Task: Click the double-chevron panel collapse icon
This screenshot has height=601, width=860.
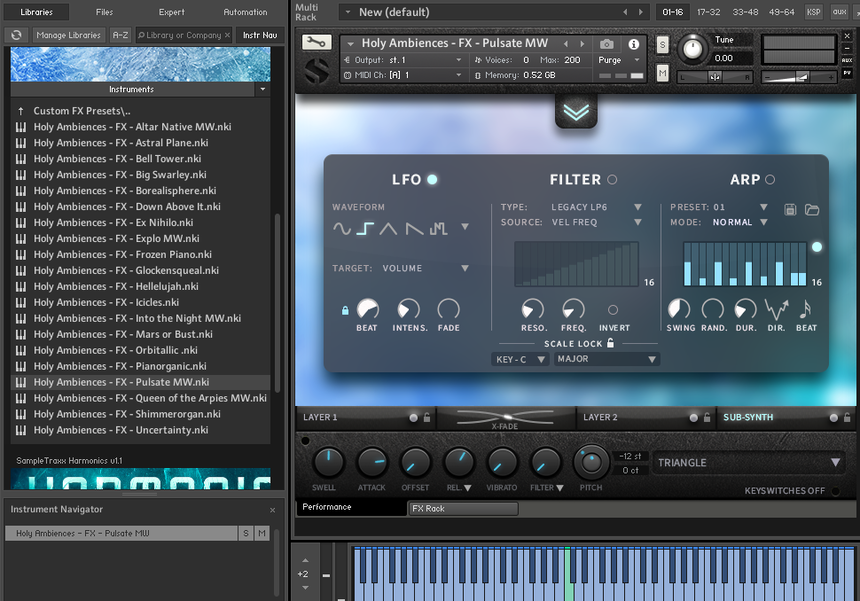Action: click(576, 111)
